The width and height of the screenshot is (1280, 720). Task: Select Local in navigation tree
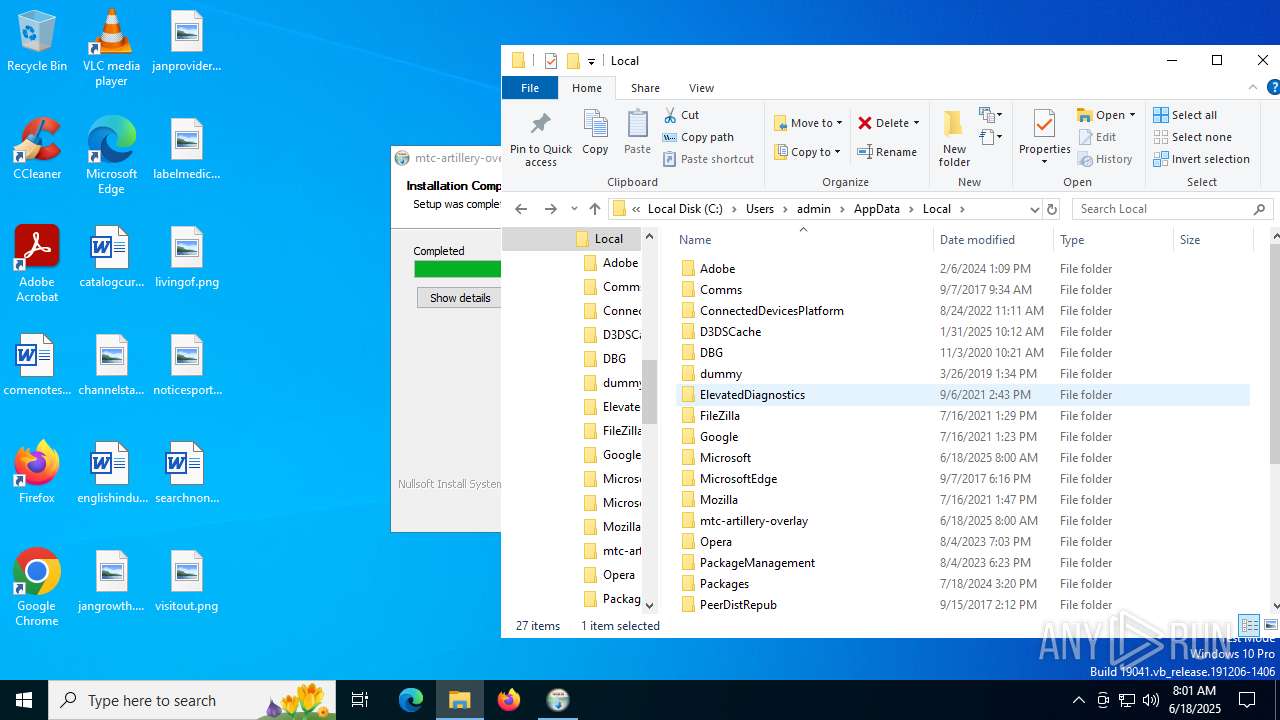(608, 239)
